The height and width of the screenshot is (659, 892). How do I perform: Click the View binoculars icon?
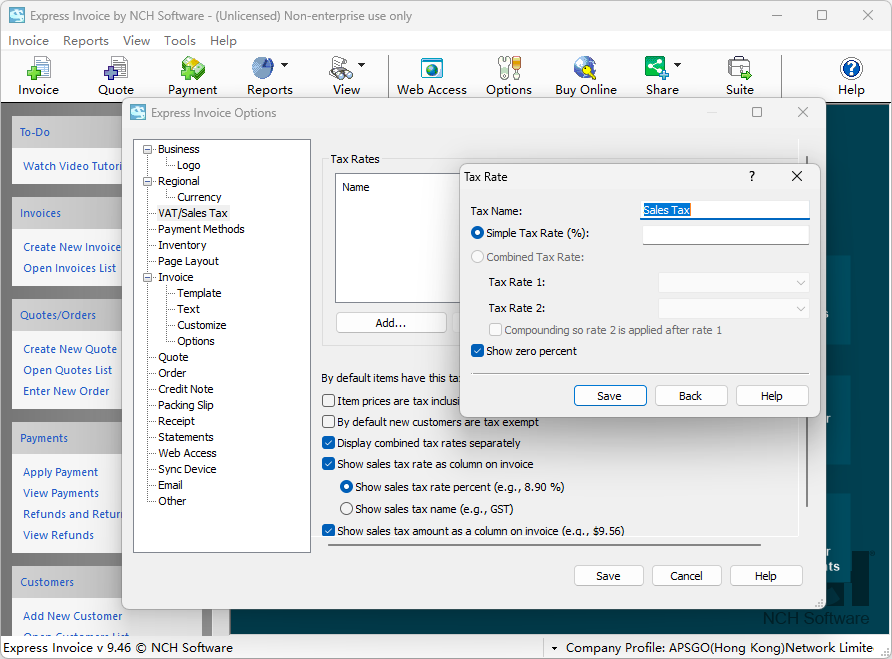[x=340, y=69]
